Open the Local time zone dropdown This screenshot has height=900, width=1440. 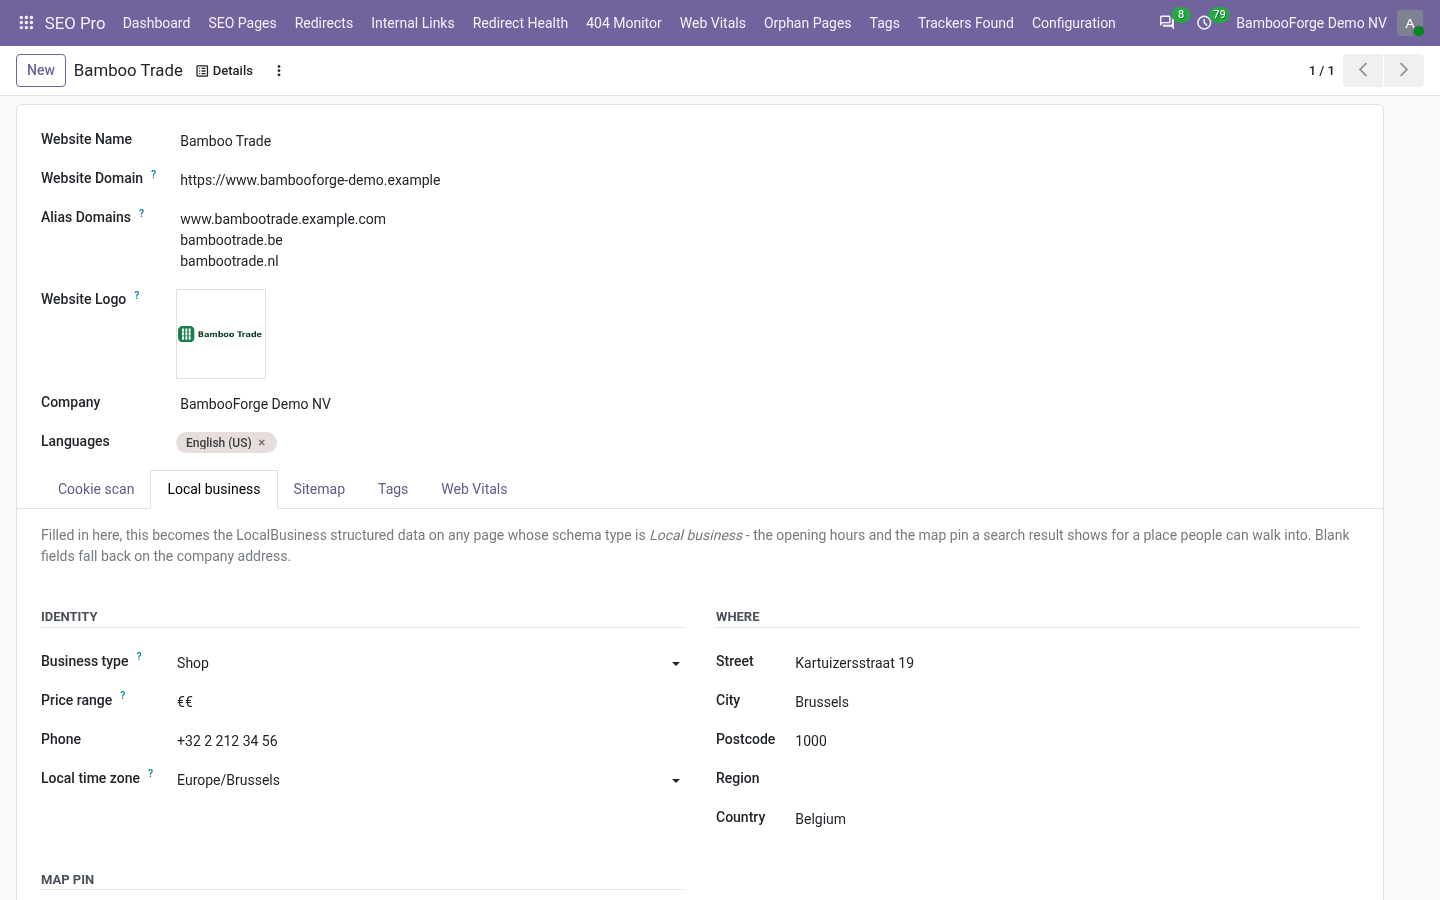(430, 780)
